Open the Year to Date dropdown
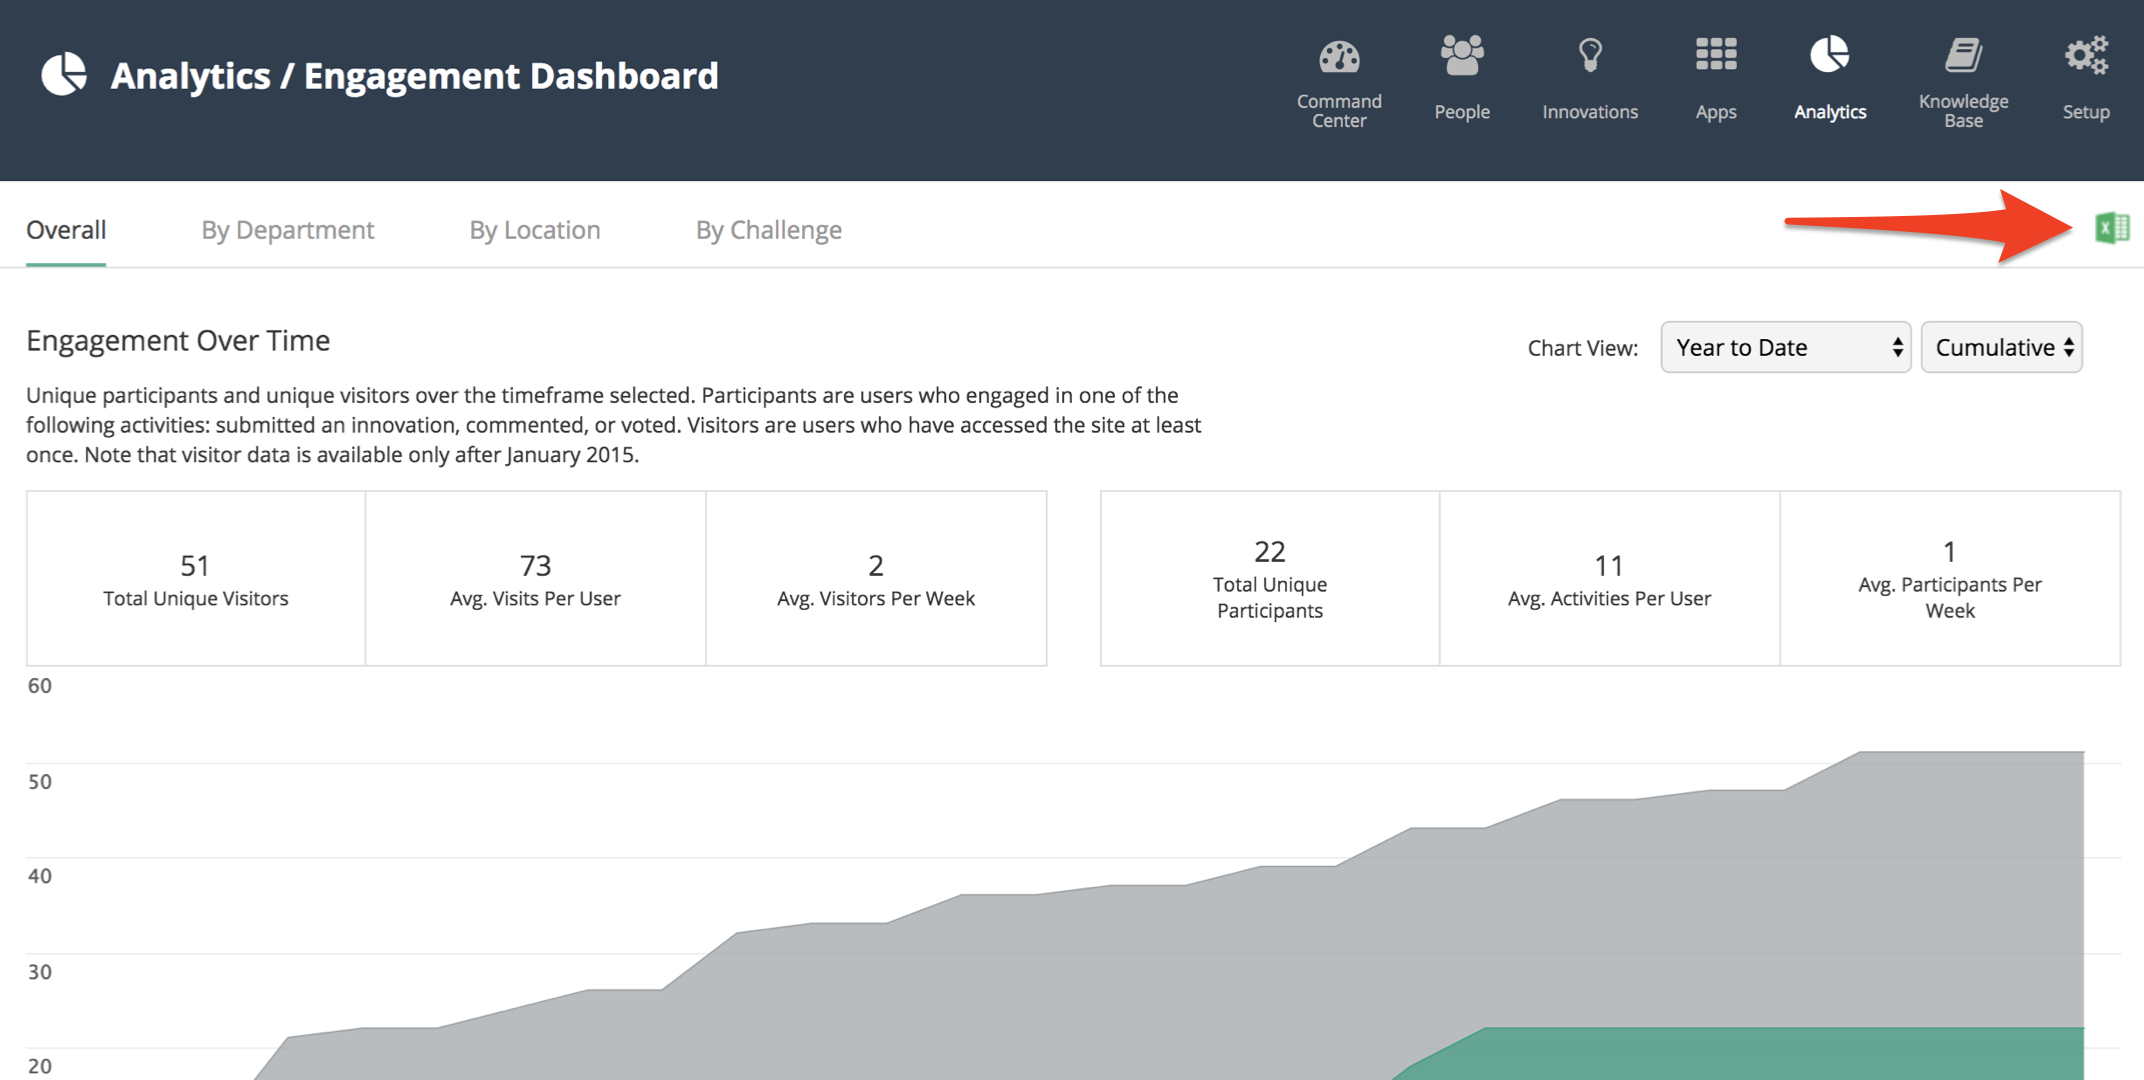Image resolution: width=2144 pixels, height=1080 pixels. click(1786, 347)
